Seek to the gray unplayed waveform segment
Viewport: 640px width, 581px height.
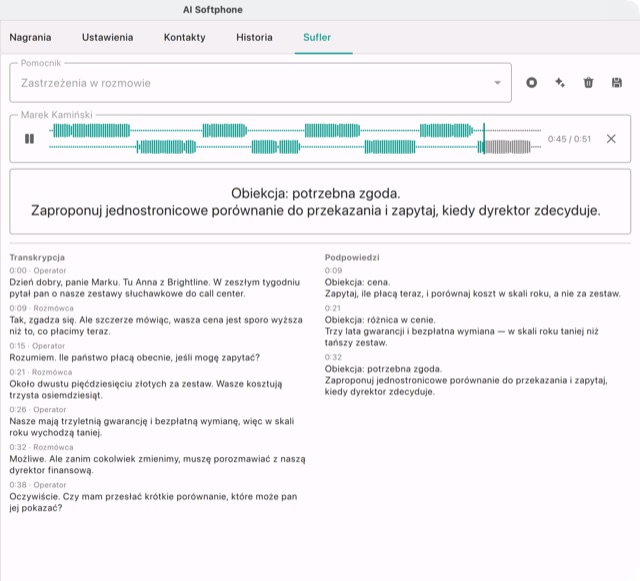point(508,147)
